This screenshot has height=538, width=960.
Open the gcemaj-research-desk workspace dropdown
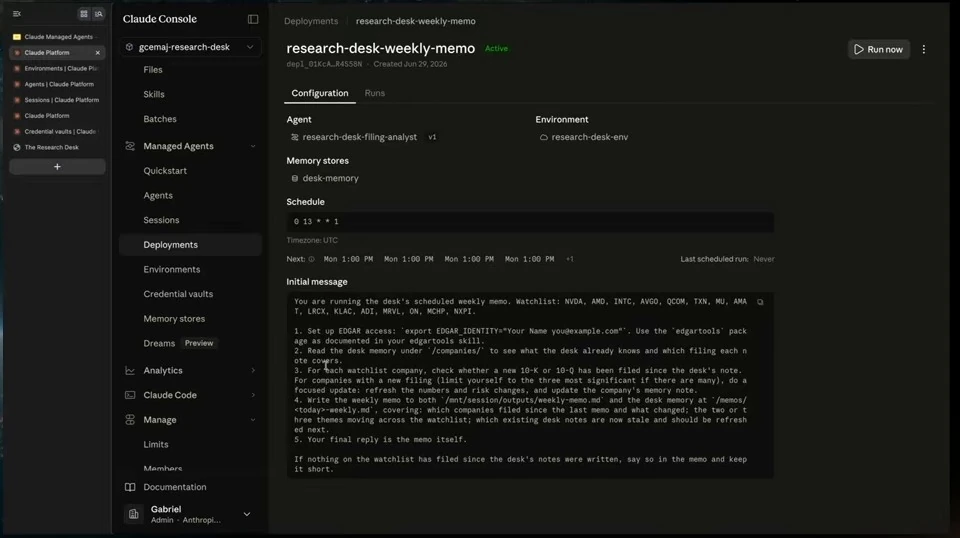pyautogui.click(x=190, y=47)
